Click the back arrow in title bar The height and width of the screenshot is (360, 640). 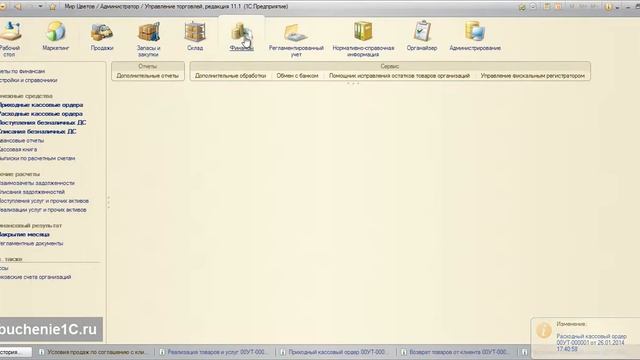[18, 7]
